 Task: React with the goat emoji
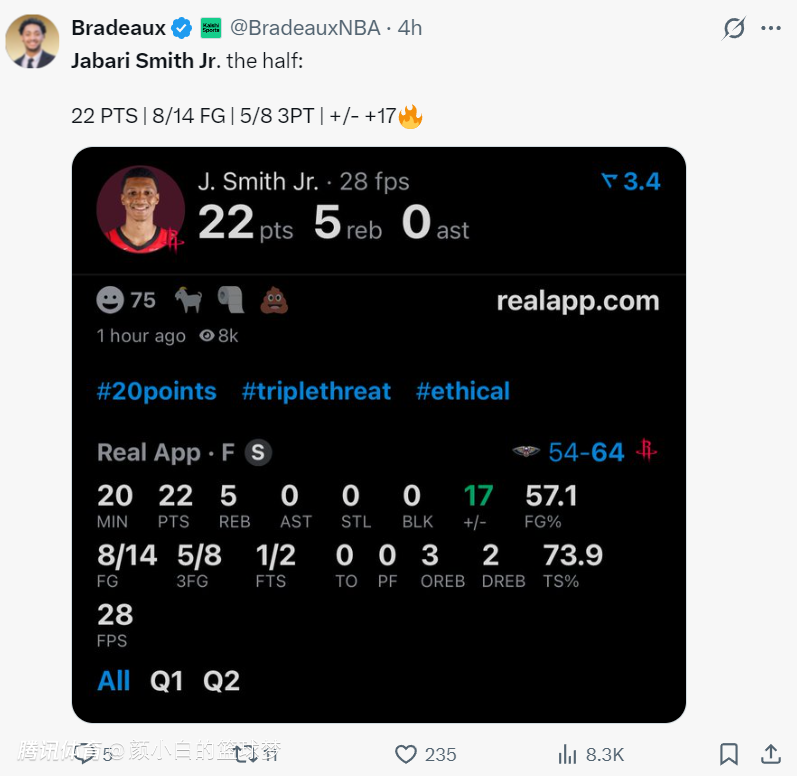coord(188,299)
